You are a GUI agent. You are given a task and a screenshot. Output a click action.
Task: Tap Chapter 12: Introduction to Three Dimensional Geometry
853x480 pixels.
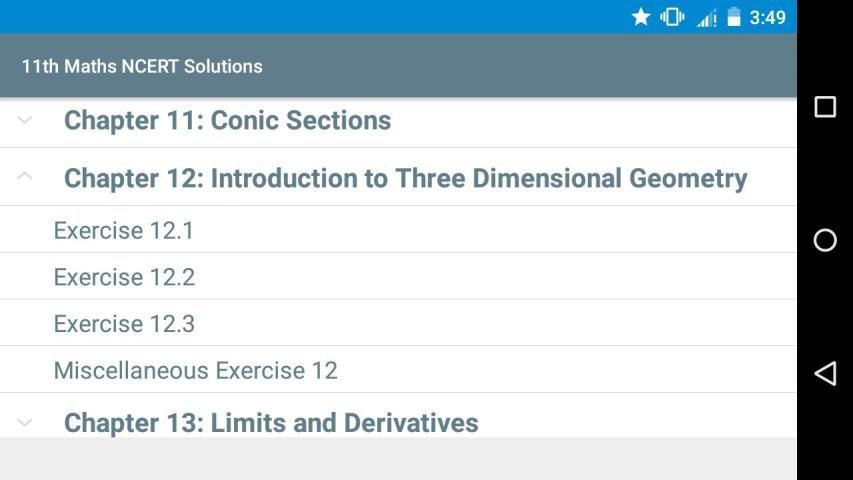pos(405,178)
